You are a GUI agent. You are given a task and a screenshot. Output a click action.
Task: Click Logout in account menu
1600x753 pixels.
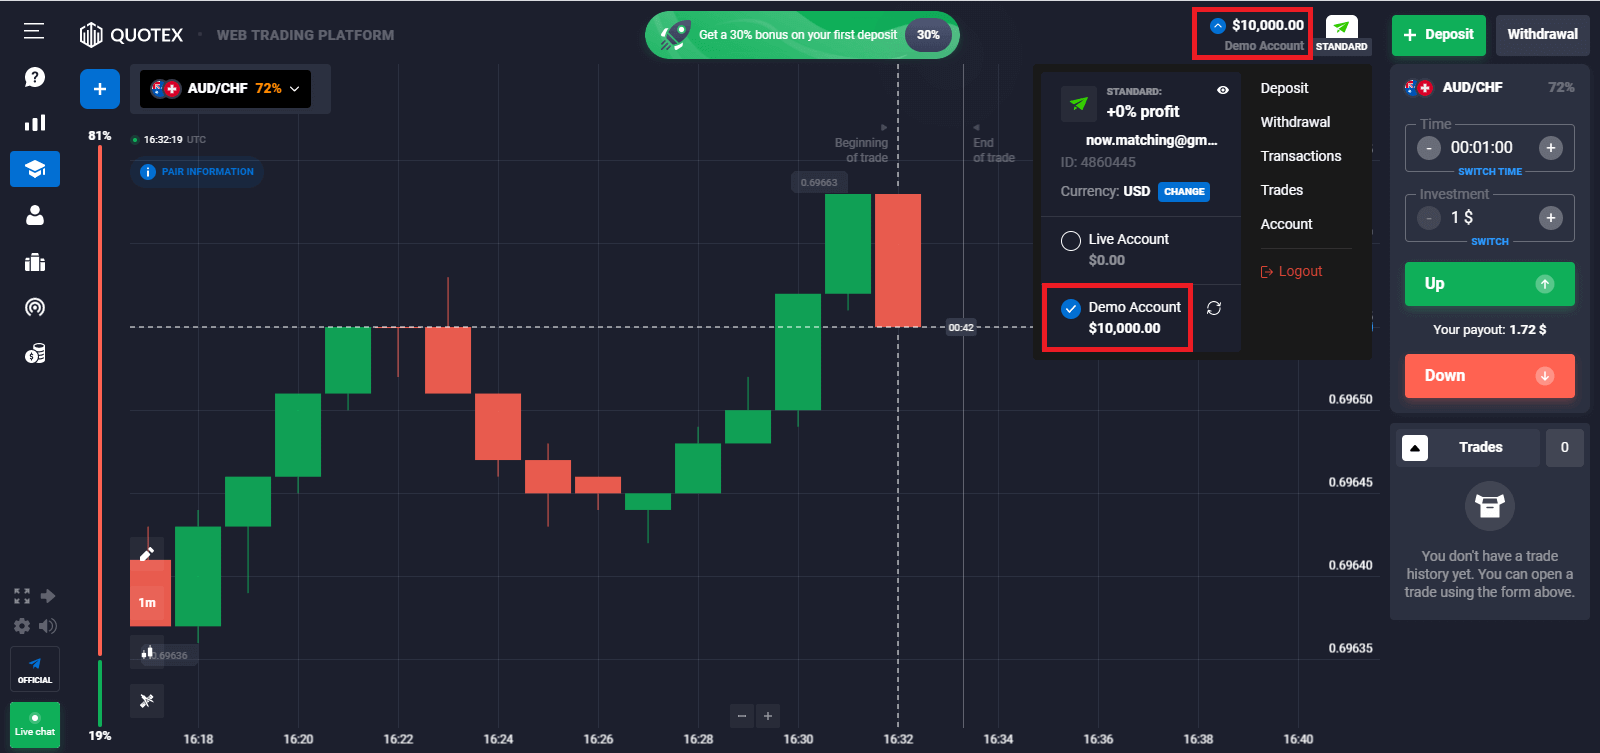tap(1291, 271)
